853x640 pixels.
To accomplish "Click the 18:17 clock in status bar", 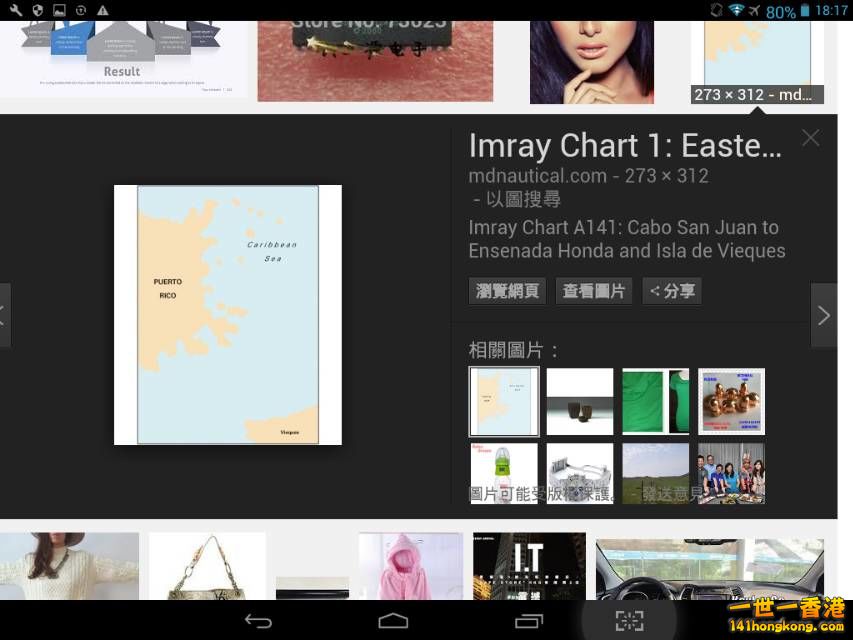I will pos(831,10).
